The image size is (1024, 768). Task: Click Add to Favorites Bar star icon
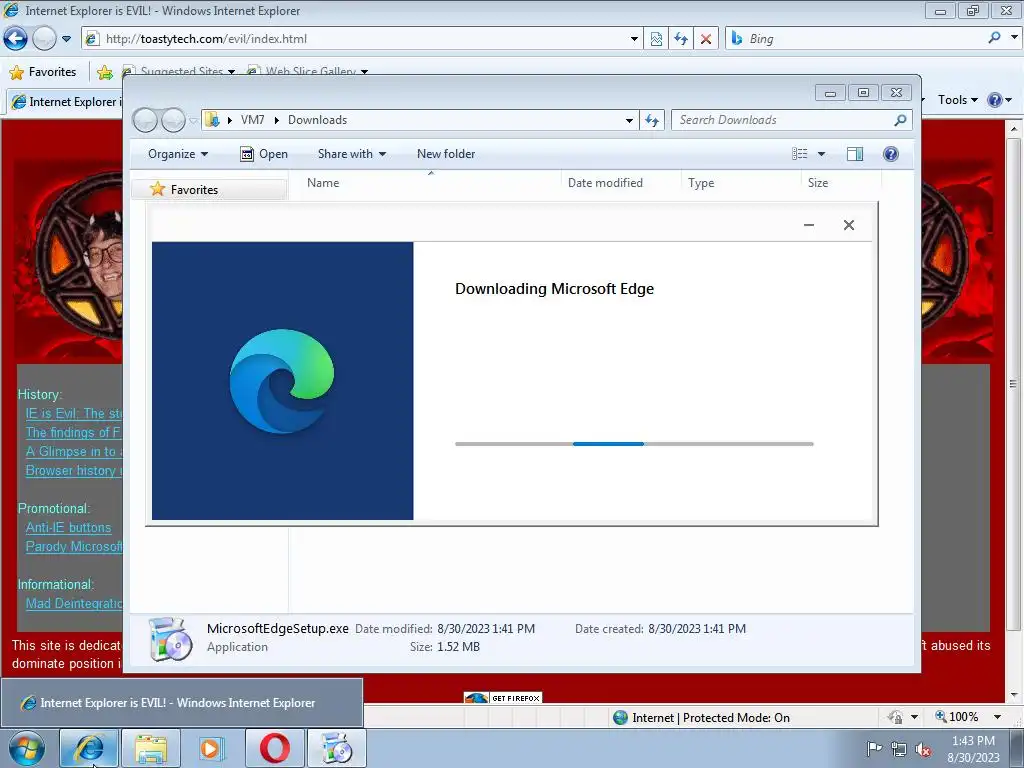[x=104, y=72]
